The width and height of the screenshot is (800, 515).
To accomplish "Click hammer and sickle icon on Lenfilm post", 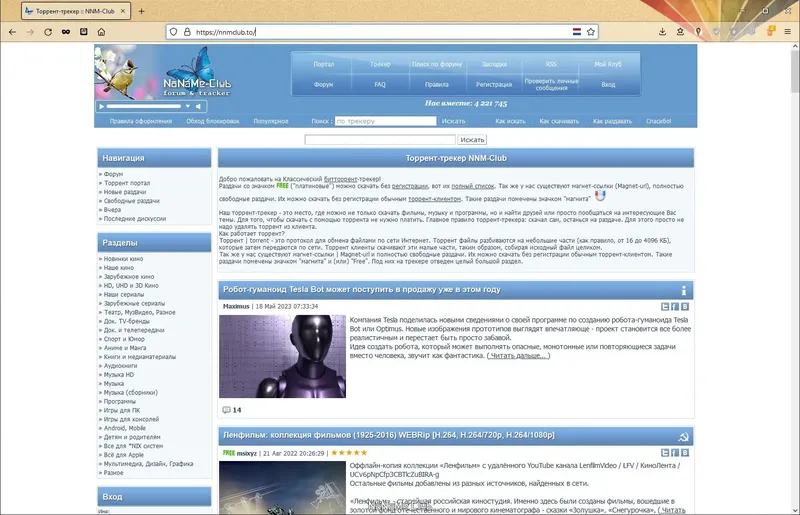I will [x=683, y=436].
